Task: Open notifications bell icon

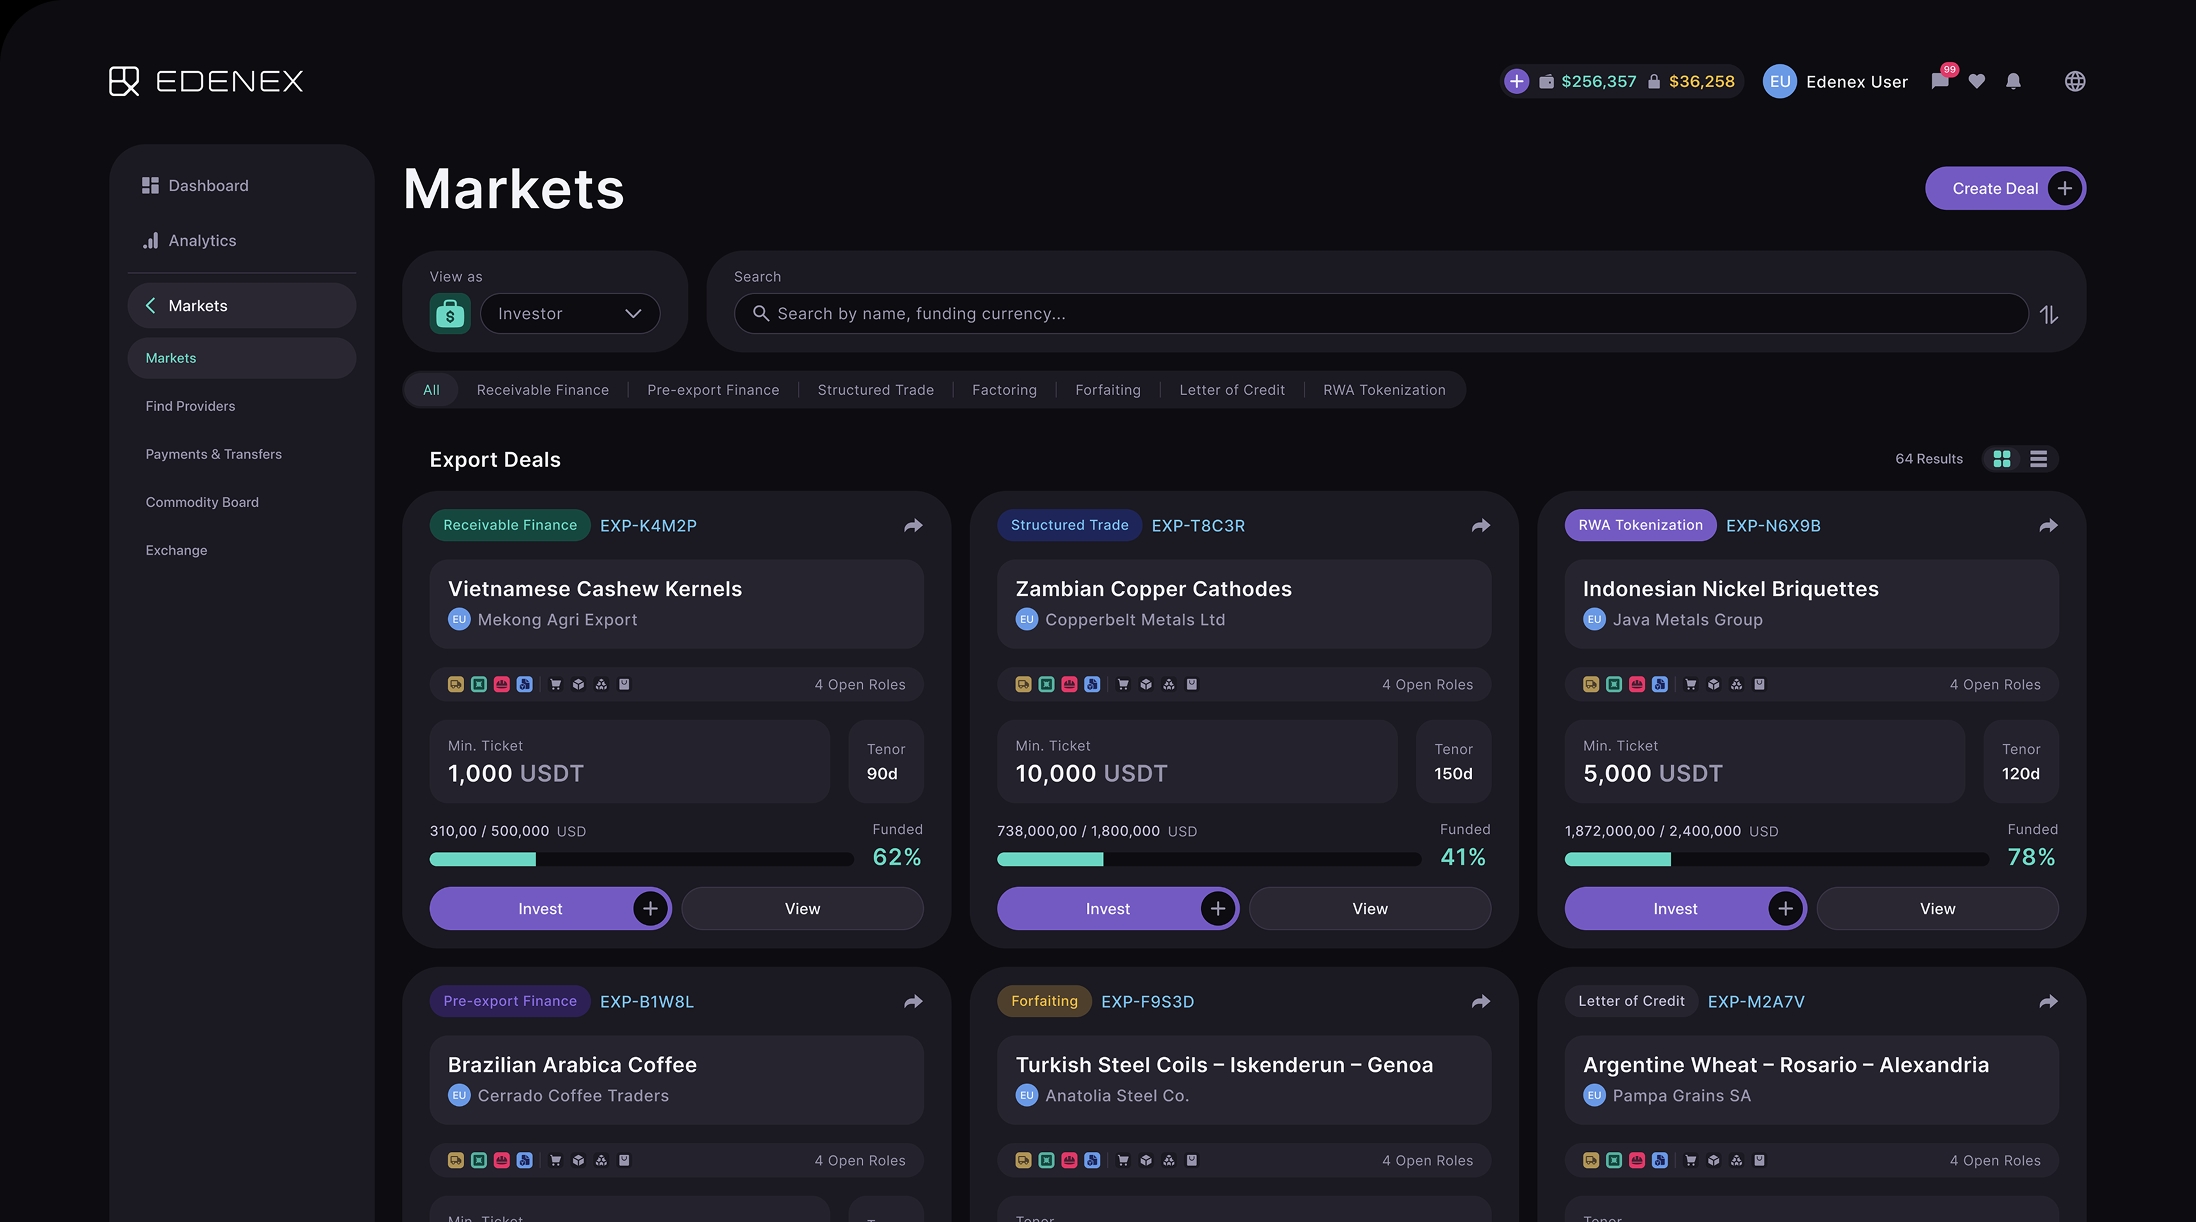Action: click(2014, 81)
